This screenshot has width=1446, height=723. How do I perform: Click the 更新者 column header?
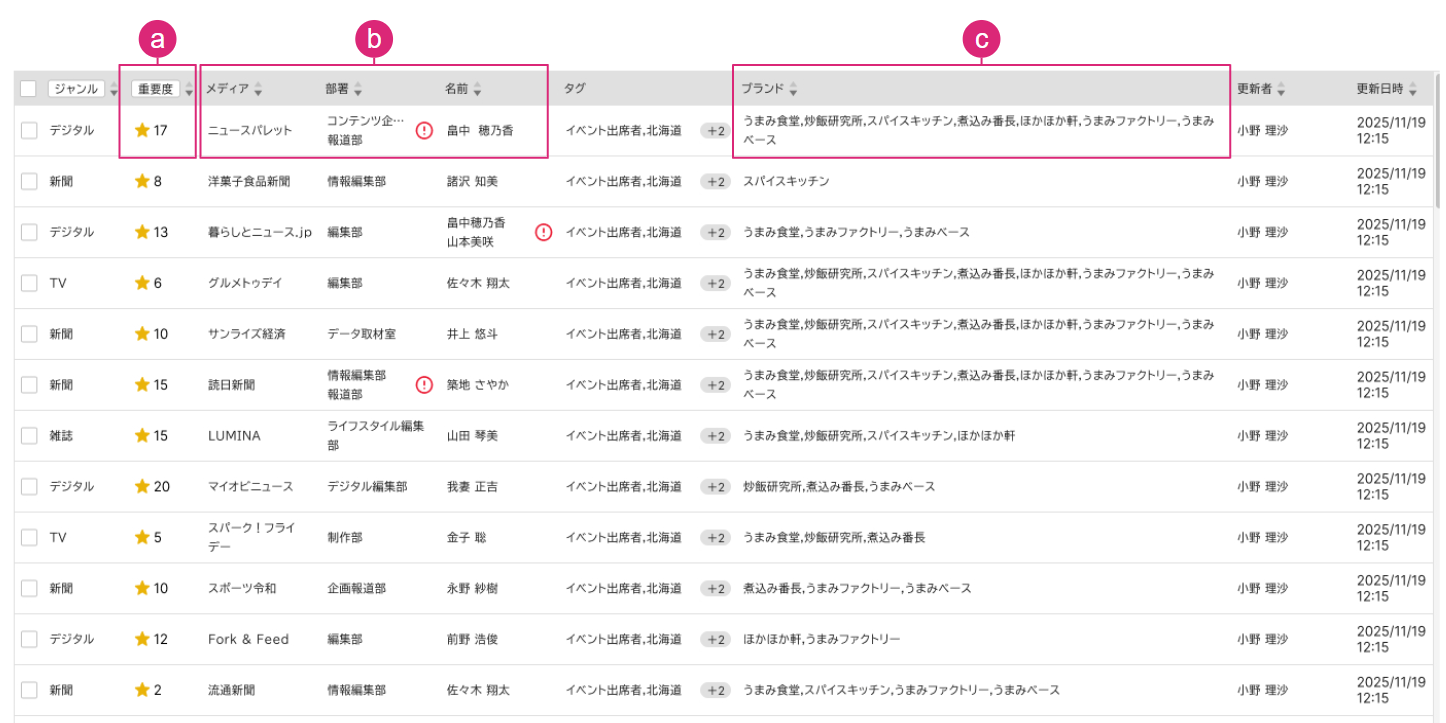(x=1254, y=89)
